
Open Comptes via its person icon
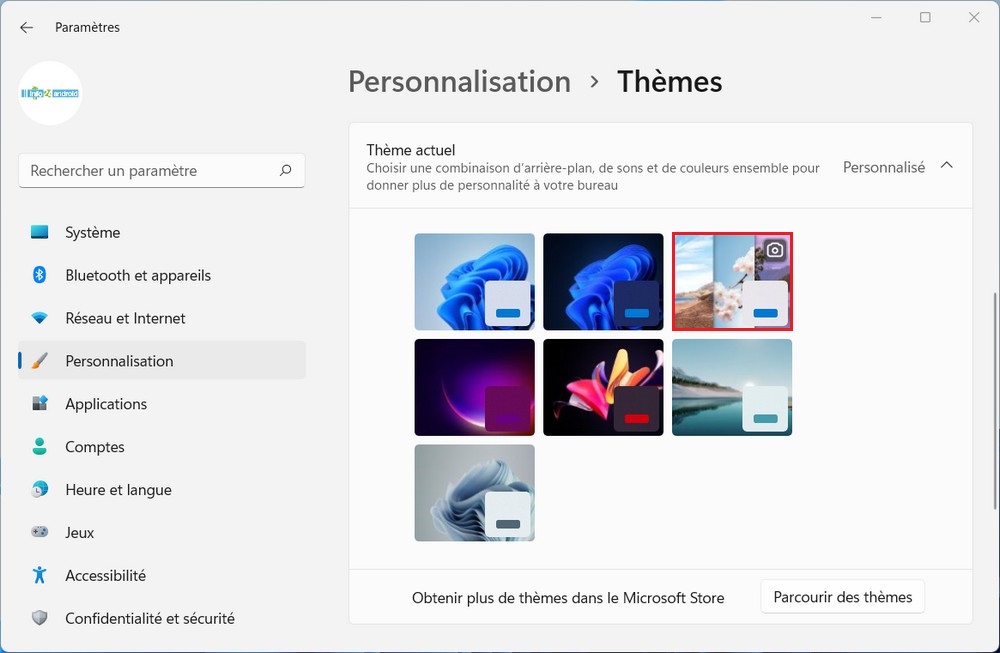[40, 447]
